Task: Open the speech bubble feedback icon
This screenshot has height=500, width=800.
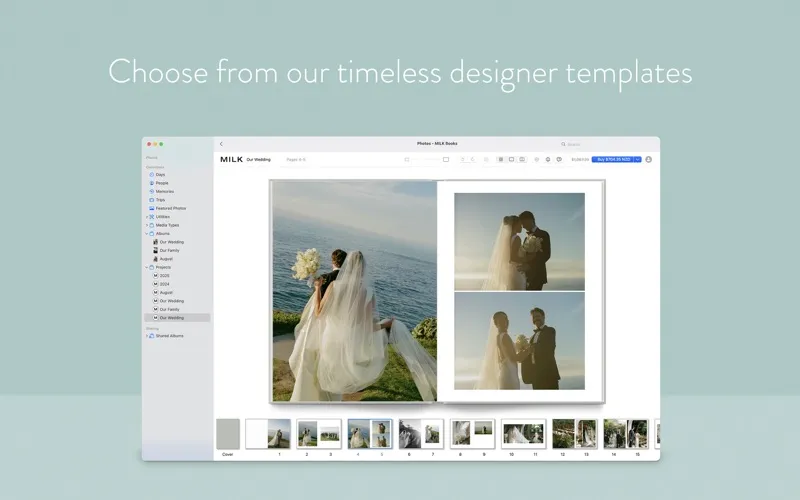Action: (559, 160)
